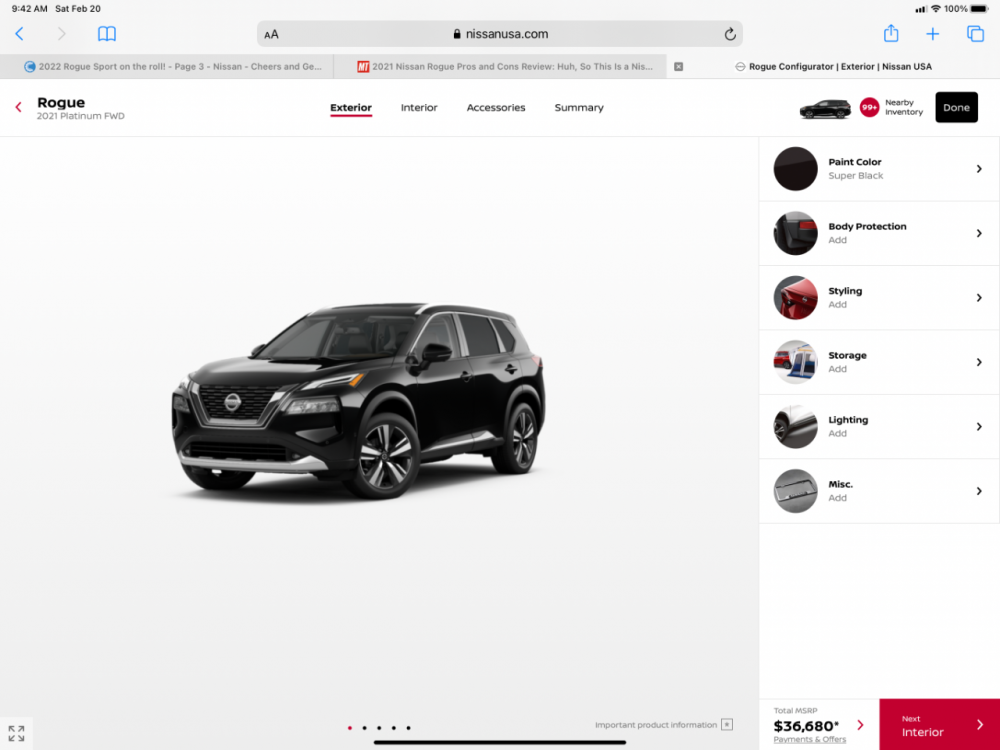Screen dimensions: 1000x750
Task: Select the Super Black paint color swatch
Action: tap(795, 169)
